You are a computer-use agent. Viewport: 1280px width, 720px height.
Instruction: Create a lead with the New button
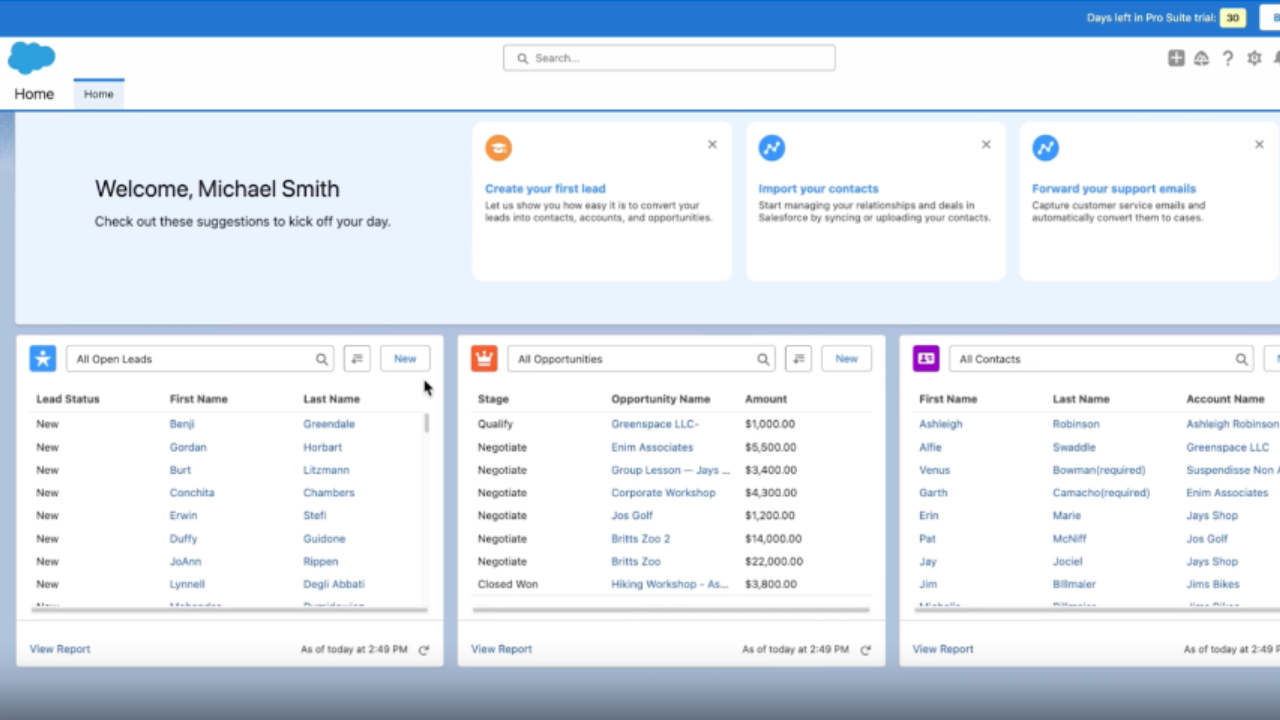coord(404,358)
